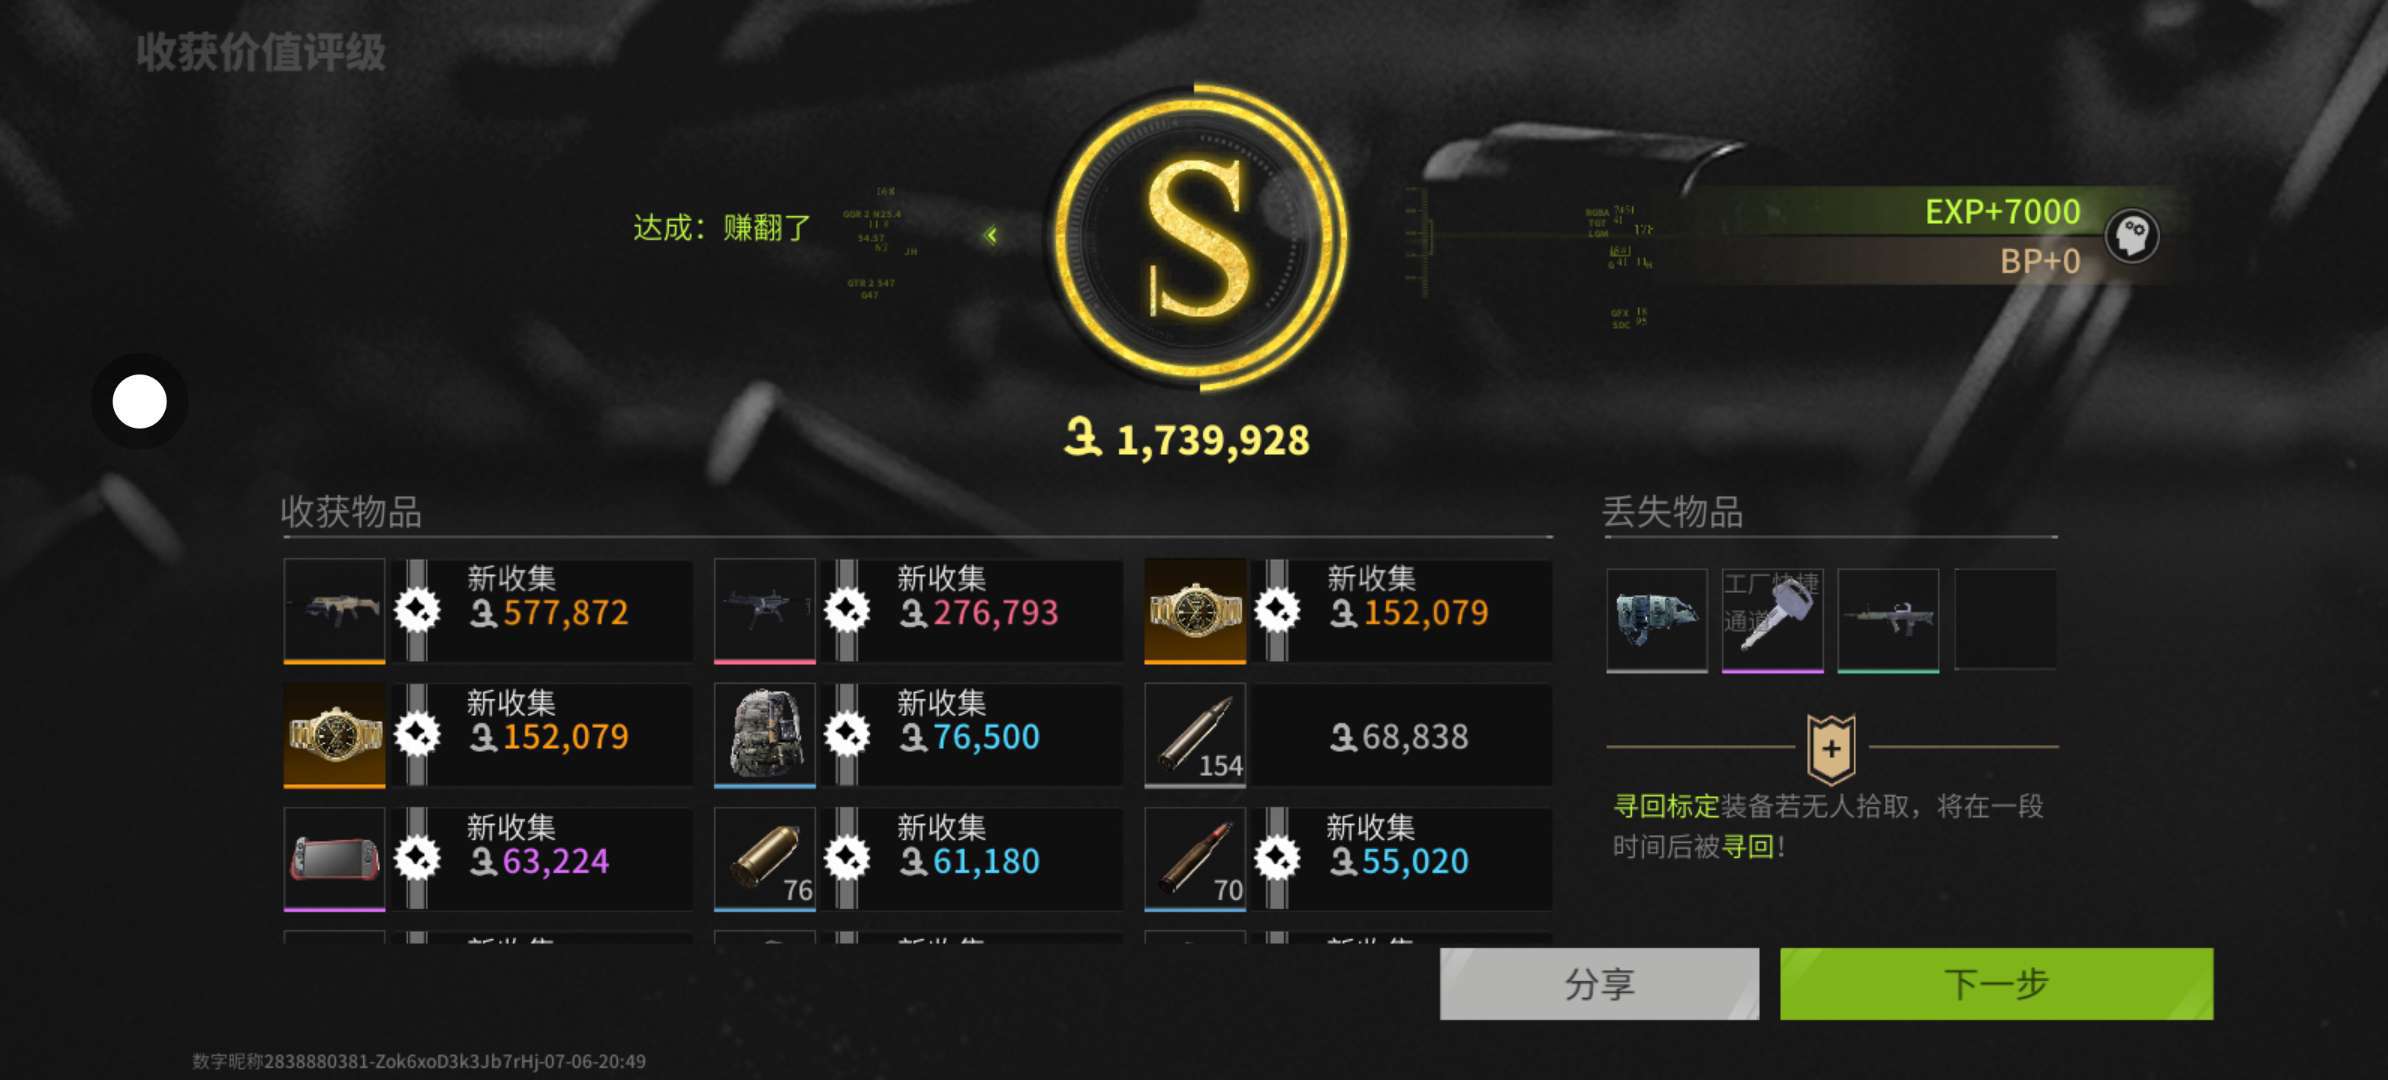Click the empty lost item slot
Screen dimensions: 2388x1080
(2005, 620)
